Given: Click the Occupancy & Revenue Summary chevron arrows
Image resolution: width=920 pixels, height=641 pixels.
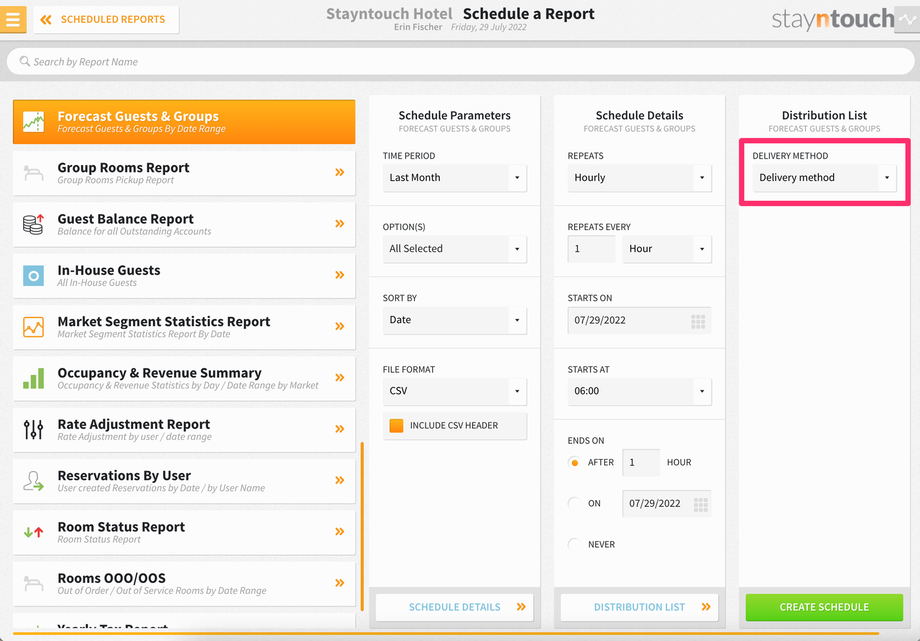Looking at the screenshot, I should coord(340,377).
